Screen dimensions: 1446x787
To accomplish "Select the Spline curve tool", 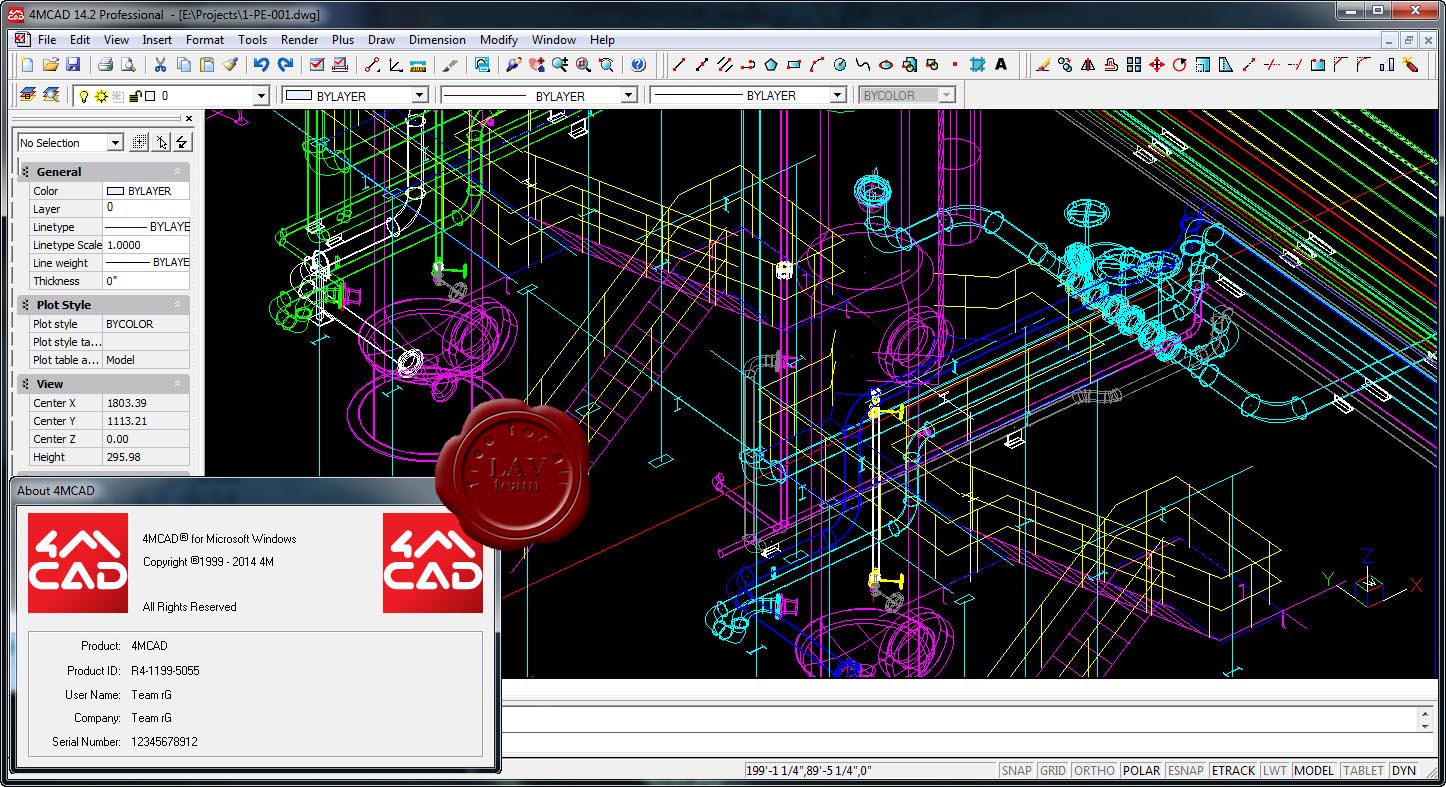I will [863, 65].
